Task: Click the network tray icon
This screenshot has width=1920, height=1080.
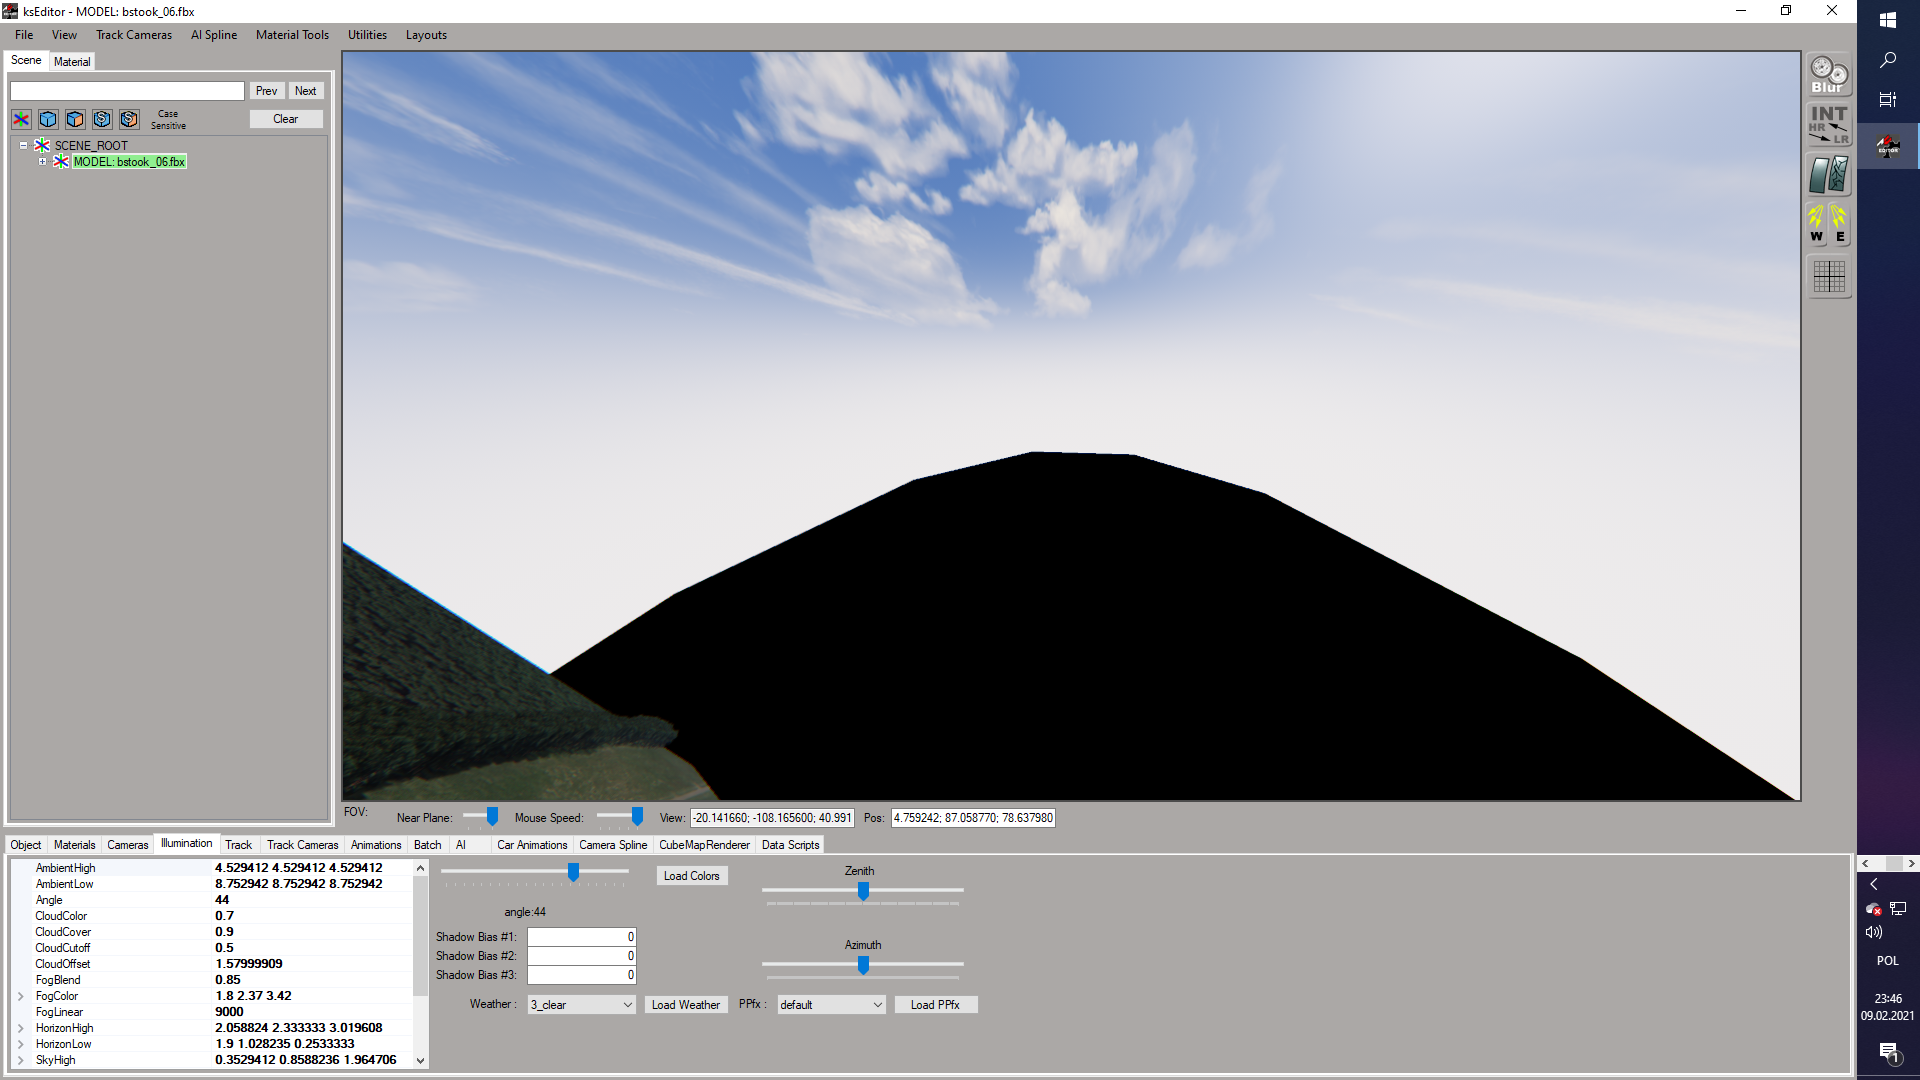Action: [x=1898, y=909]
